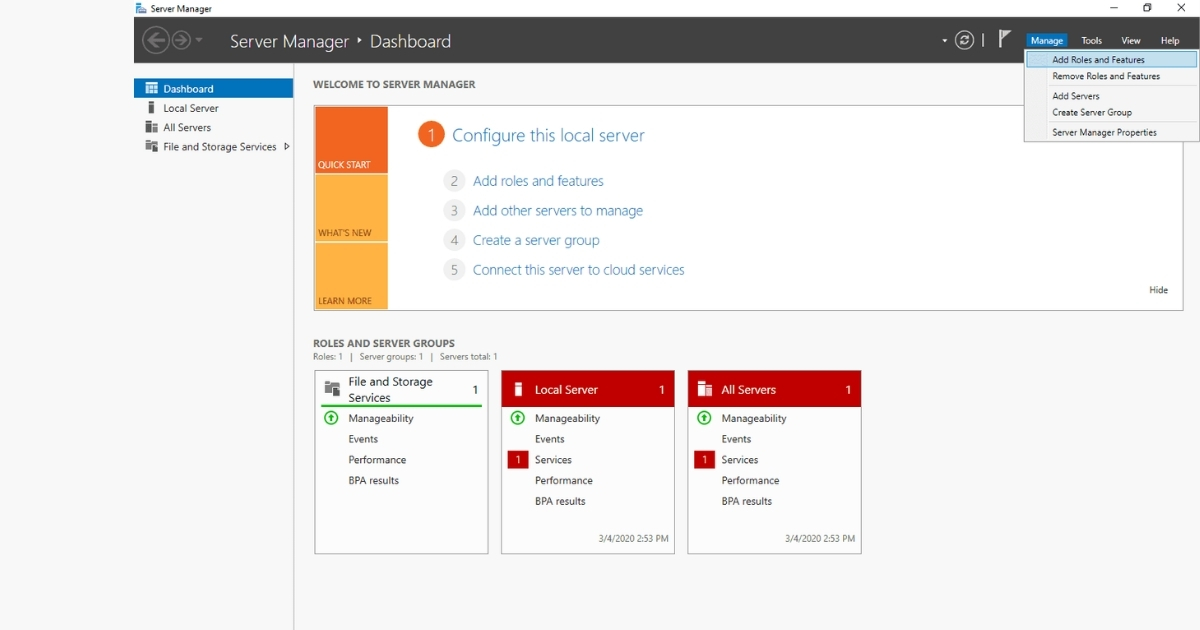Click the back navigation arrow
The height and width of the screenshot is (630, 1200).
click(157, 40)
